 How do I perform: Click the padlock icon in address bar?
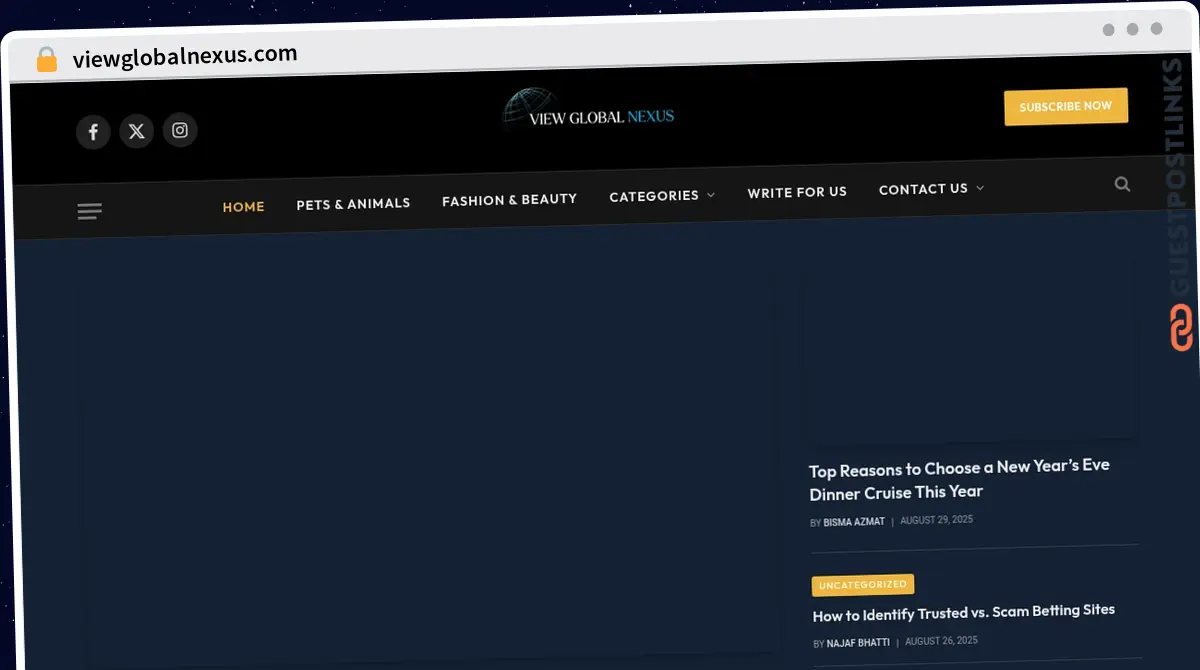46,60
